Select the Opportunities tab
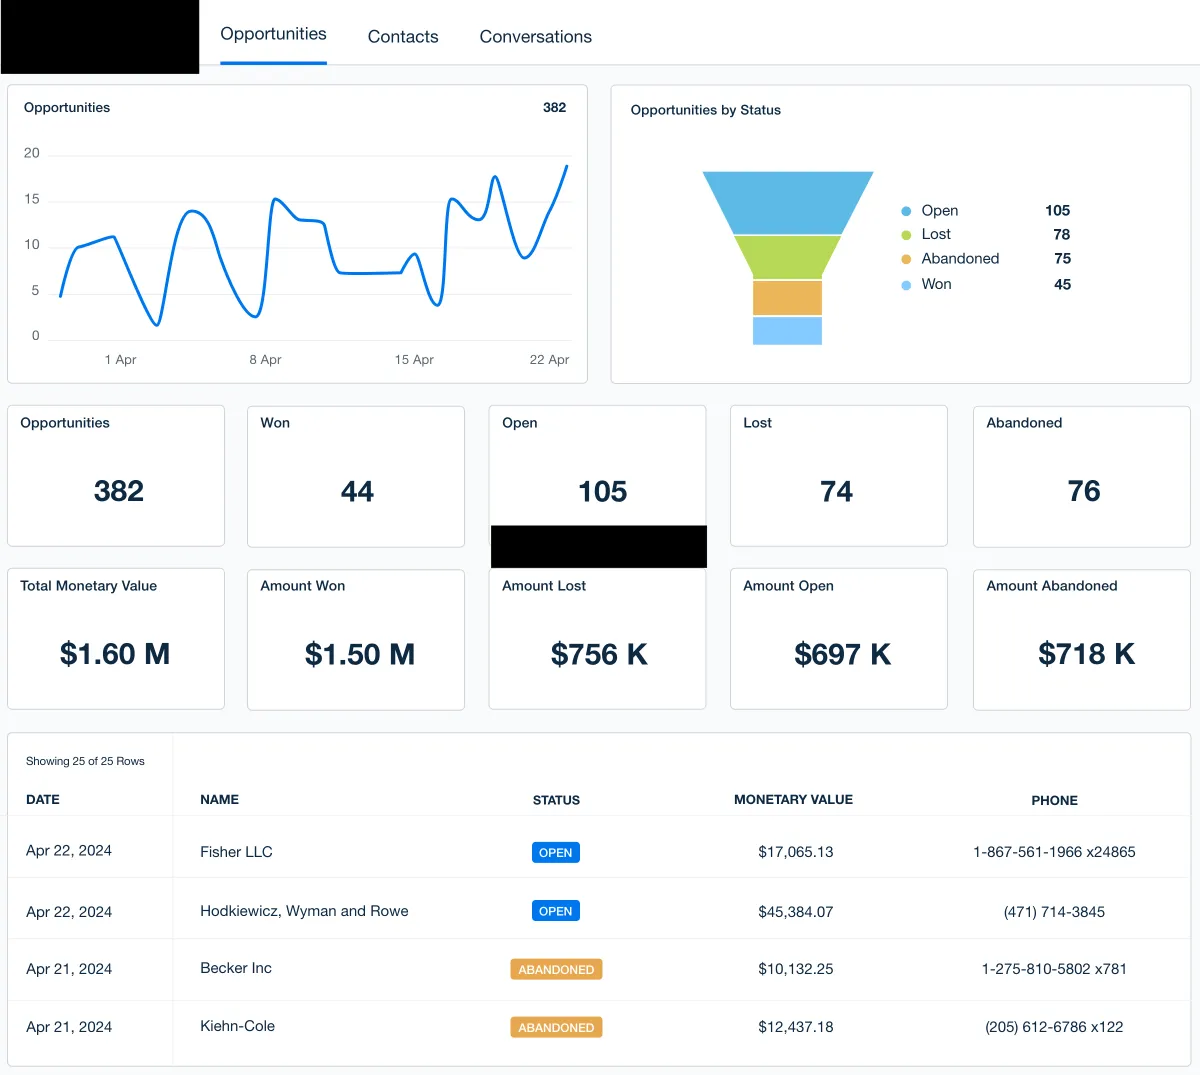 273,34
